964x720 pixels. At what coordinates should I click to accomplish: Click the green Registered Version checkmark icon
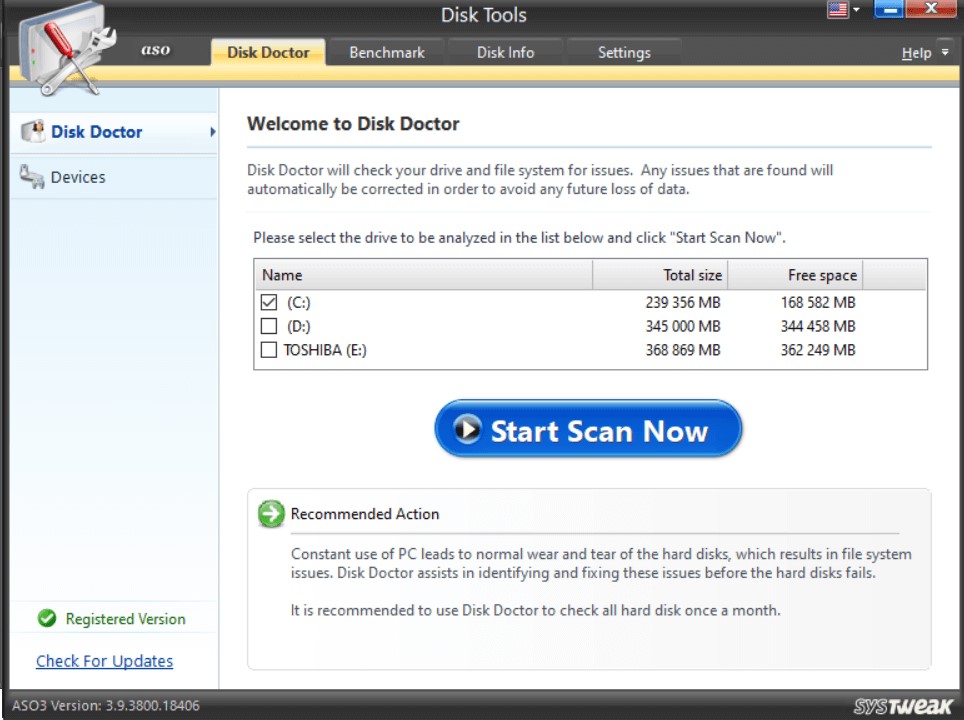click(x=46, y=619)
